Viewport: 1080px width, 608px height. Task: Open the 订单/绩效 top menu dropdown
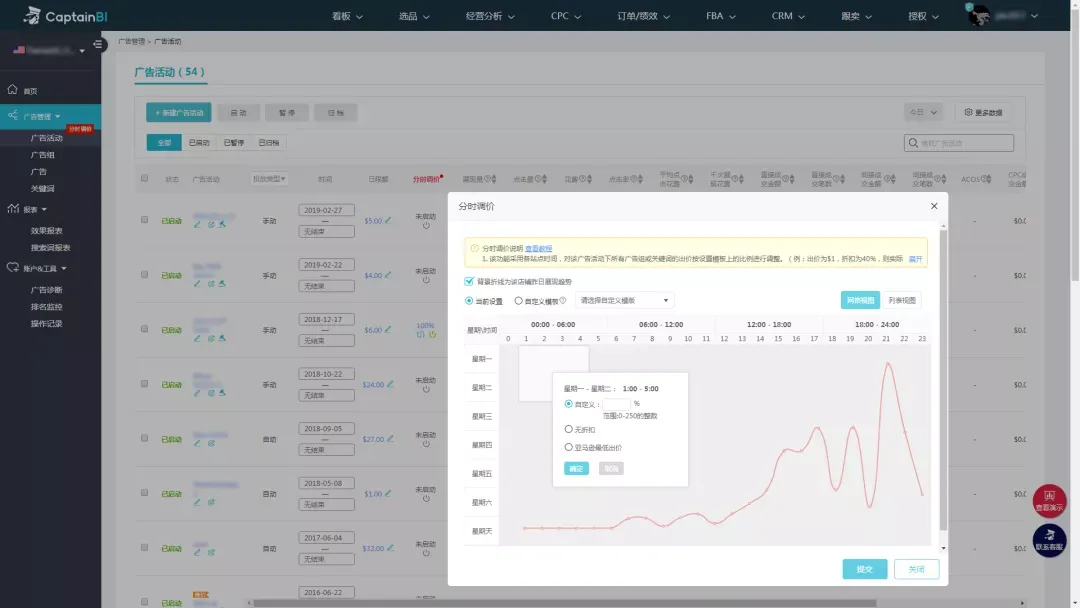(x=643, y=16)
